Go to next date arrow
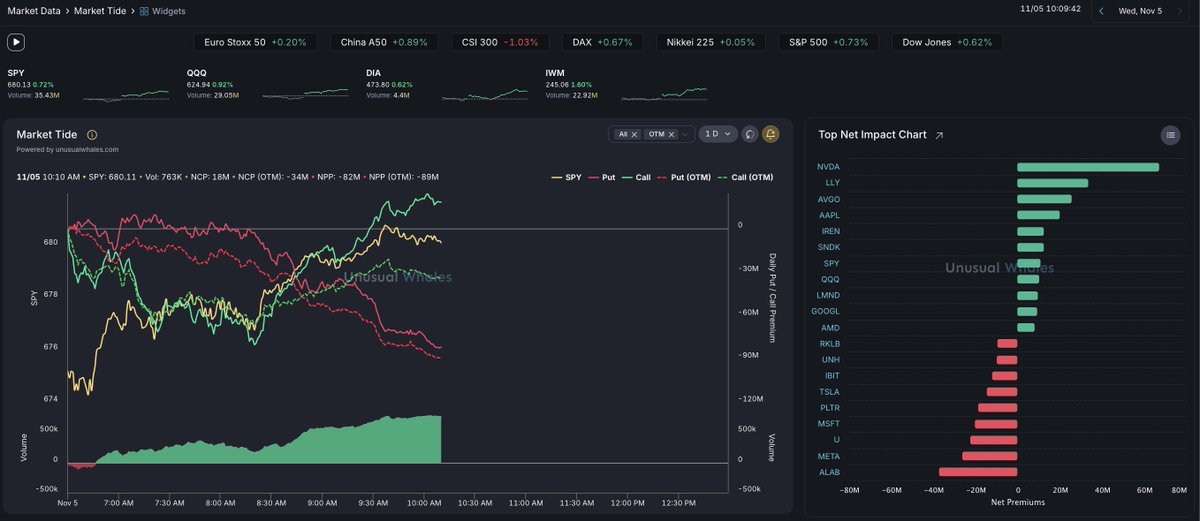This screenshot has width=1200, height=521. tap(1182, 11)
